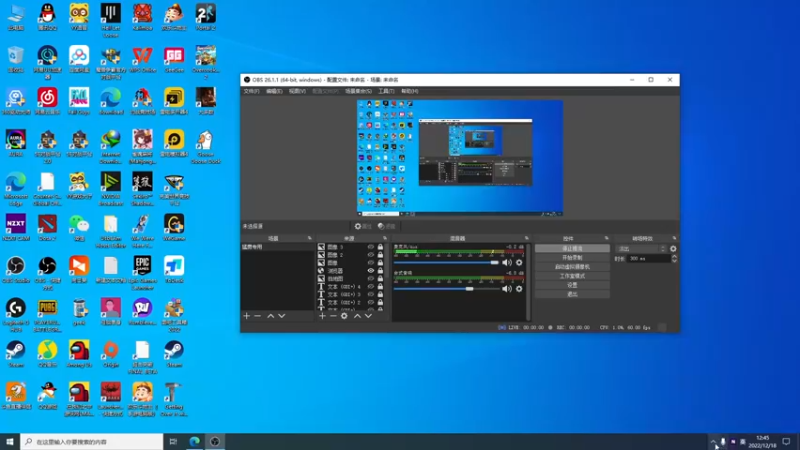Mute the desktop audio speaker icon
This screenshot has height=450, width=800.
[x=507, y=289]
